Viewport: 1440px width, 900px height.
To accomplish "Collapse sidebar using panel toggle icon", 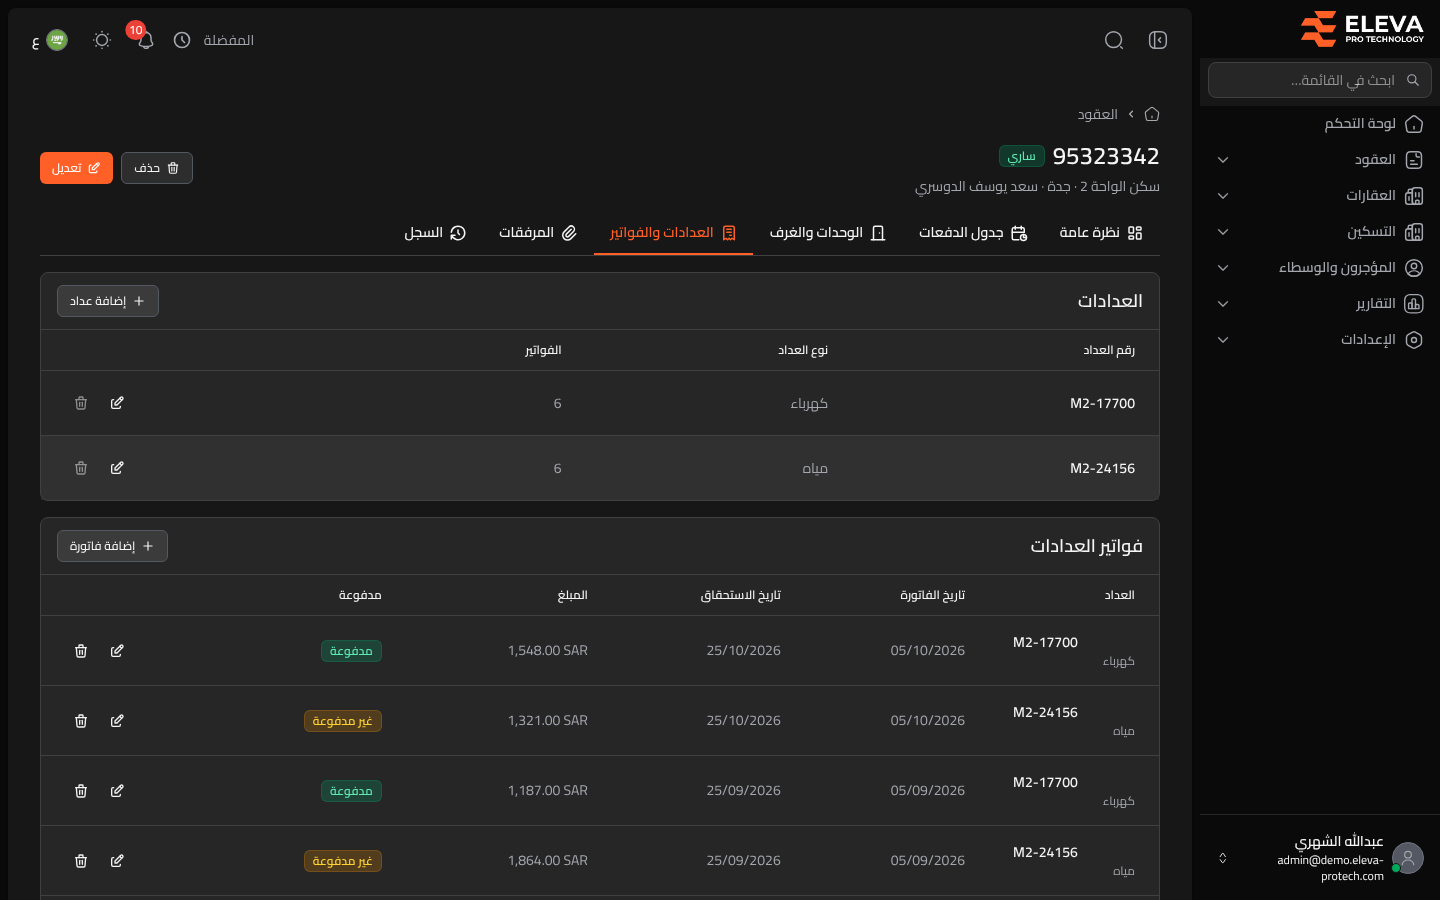I will (1158, 40).
